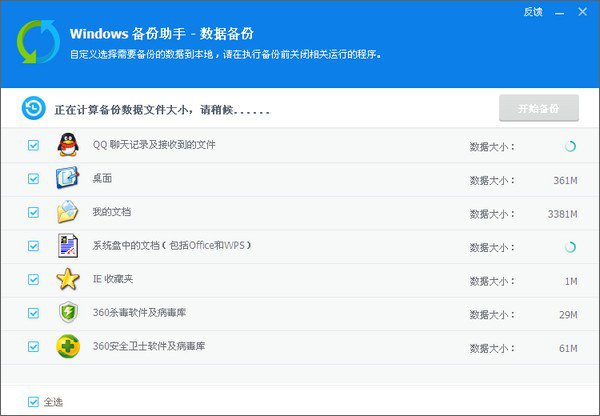
Task: Click 数据大小 label in 桌面 row
Action: click(492, 180)
